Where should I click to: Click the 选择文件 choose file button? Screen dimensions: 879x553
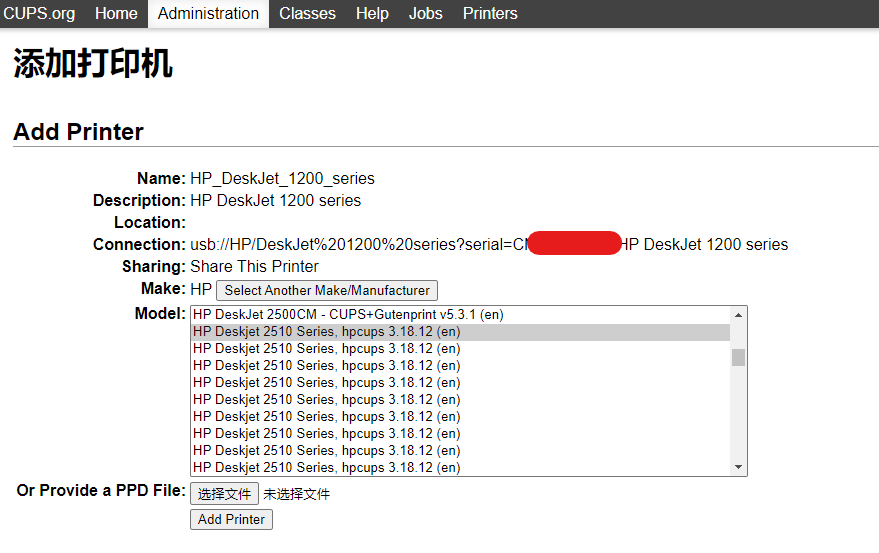[224, 494]
